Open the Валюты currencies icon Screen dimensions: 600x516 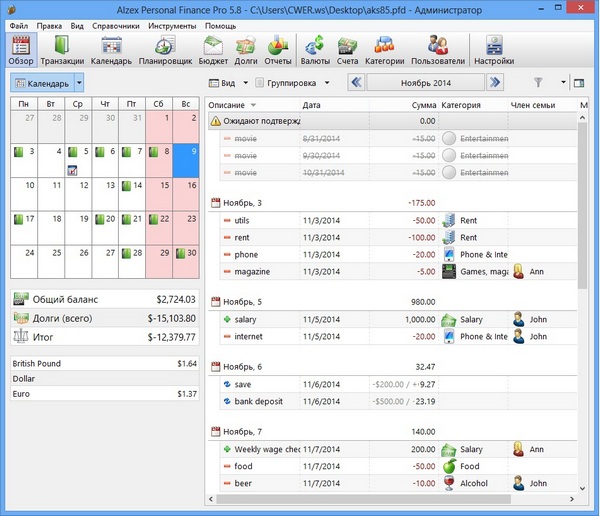(x=315, y=49)
